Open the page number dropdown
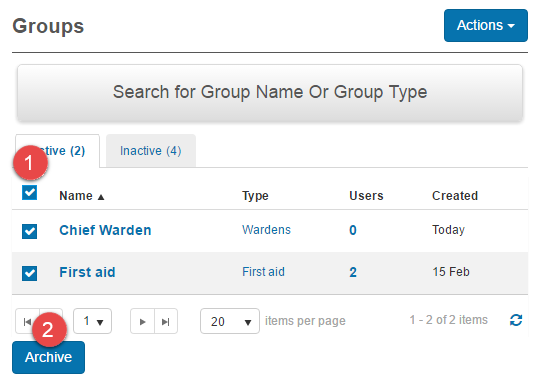 [x=92, y=321]
